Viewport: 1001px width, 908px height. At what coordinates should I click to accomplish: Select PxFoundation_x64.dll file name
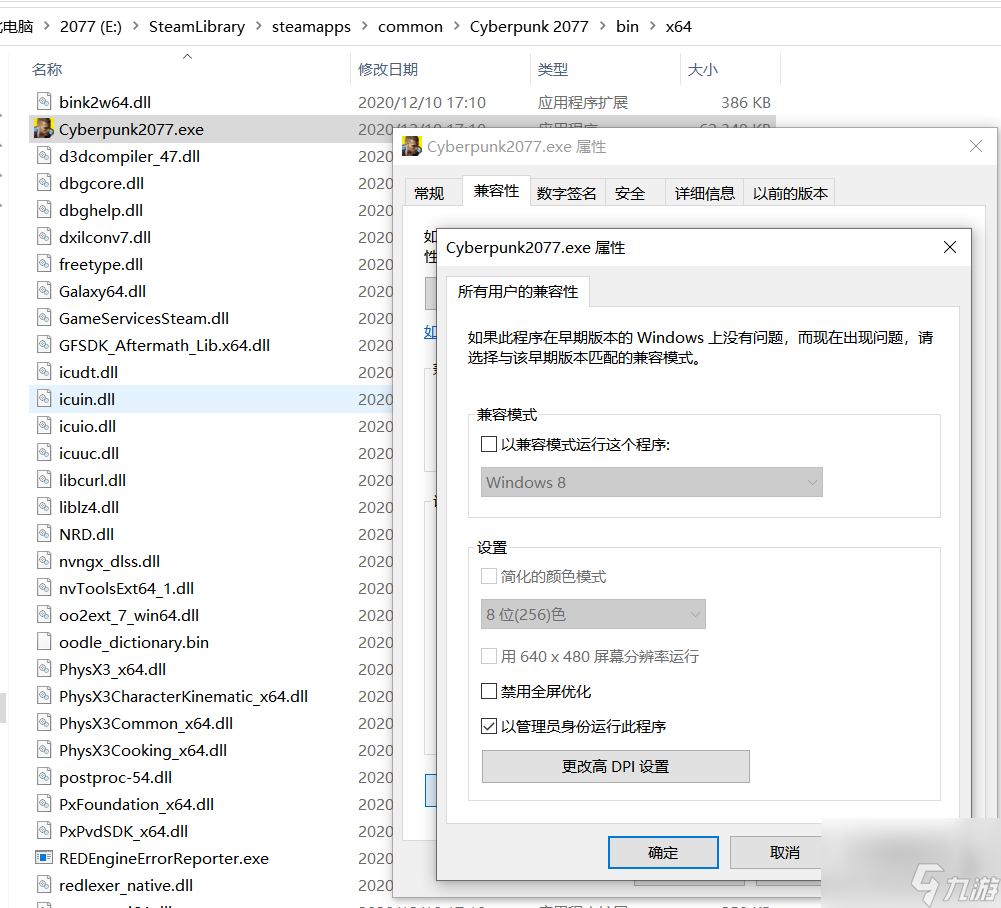(x=136, y=804)
